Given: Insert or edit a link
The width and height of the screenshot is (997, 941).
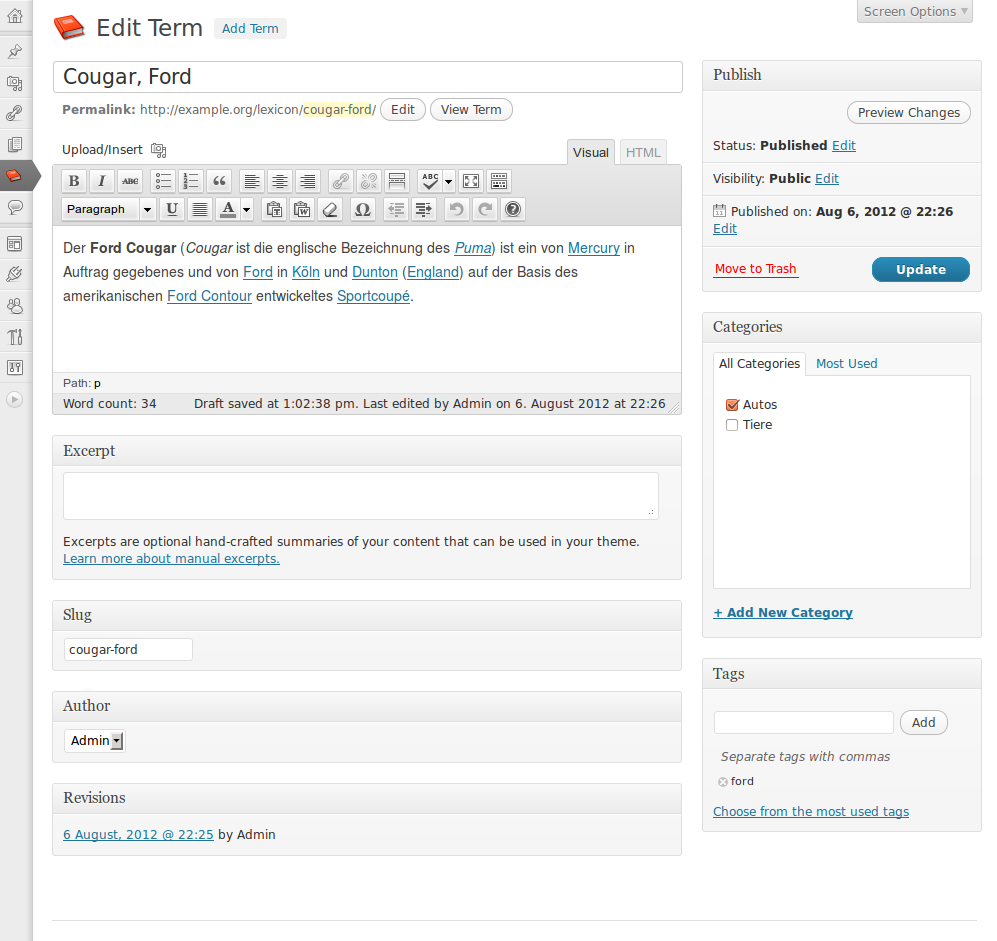Looking at the screenshot, I should point(341,181).
